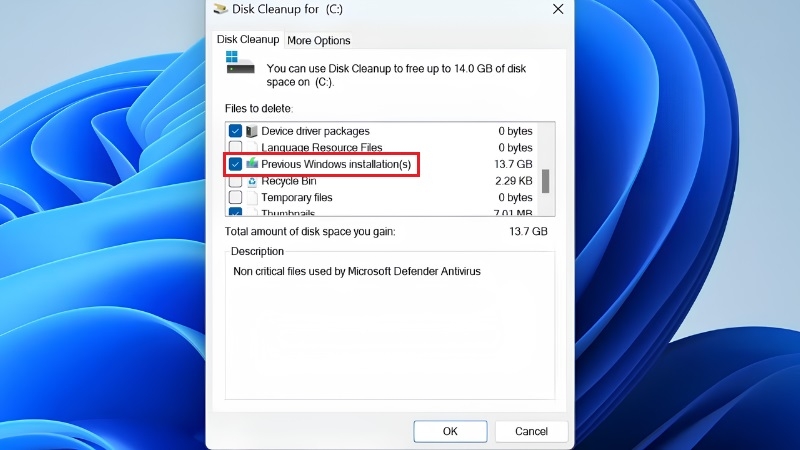Click the Temporary files page icon
This screenshot has width=800, height=450.
click(x=252, y=197)
